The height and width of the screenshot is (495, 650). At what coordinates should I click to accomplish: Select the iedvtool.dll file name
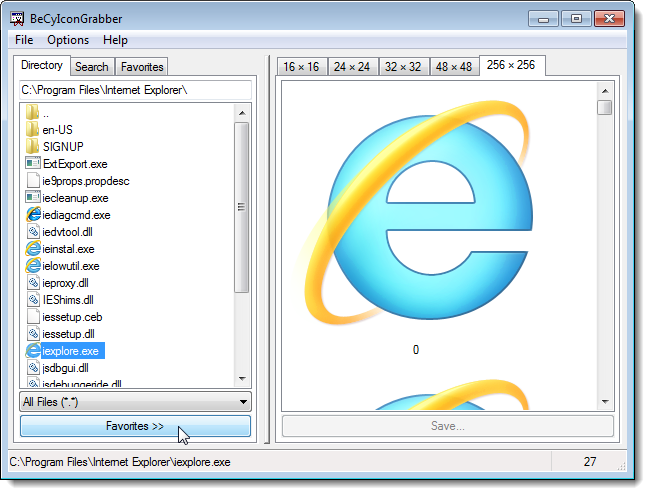point(67,232)
